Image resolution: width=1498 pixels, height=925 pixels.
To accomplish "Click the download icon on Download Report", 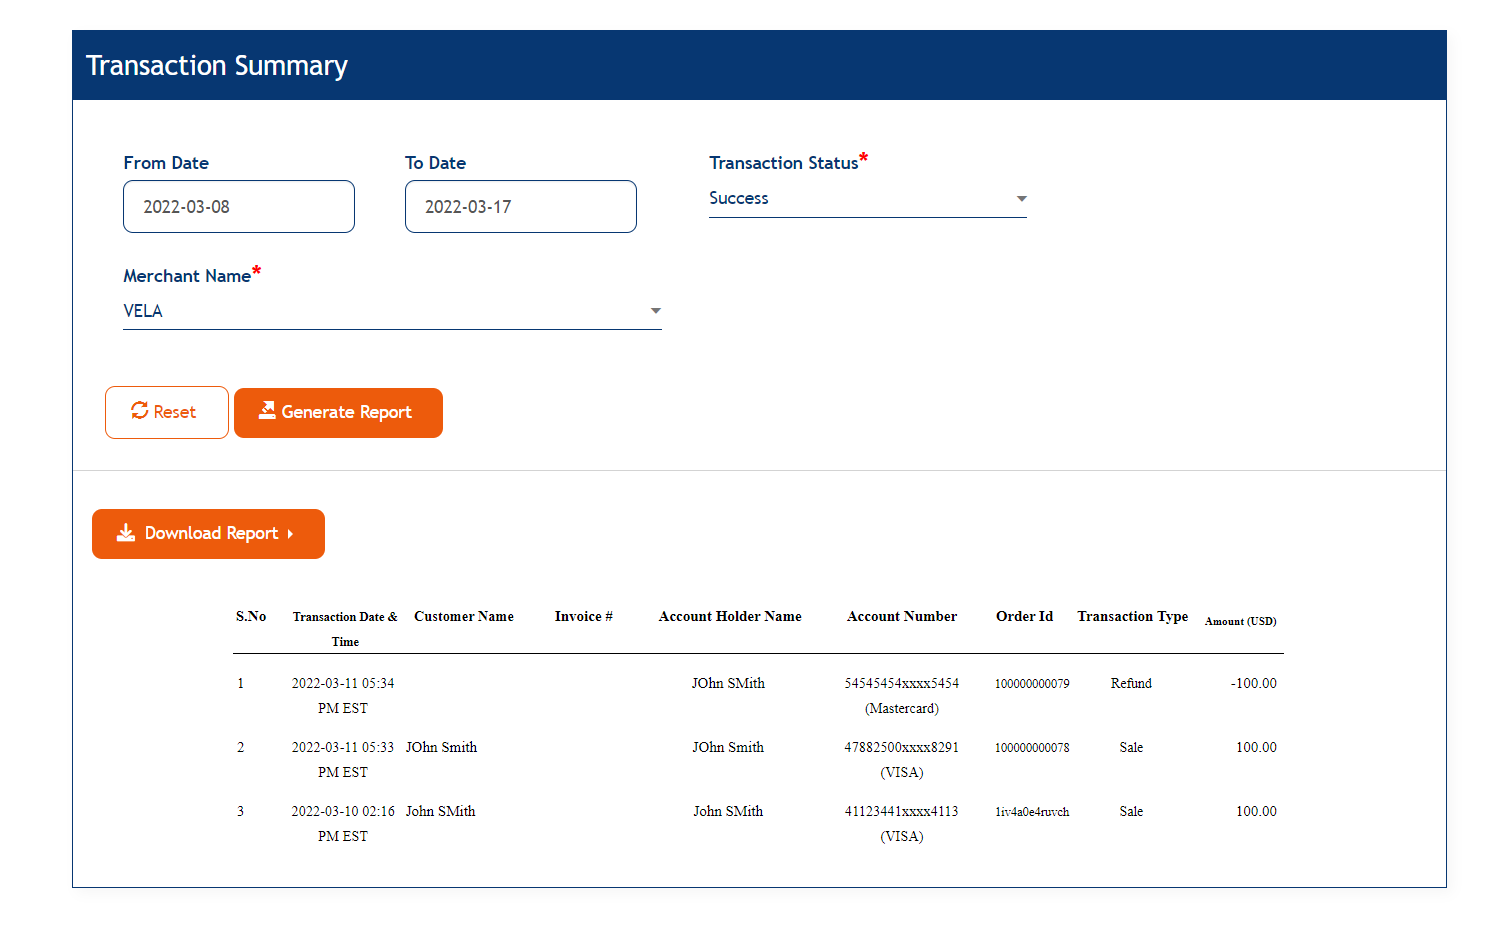I will [x=125, y=533].
